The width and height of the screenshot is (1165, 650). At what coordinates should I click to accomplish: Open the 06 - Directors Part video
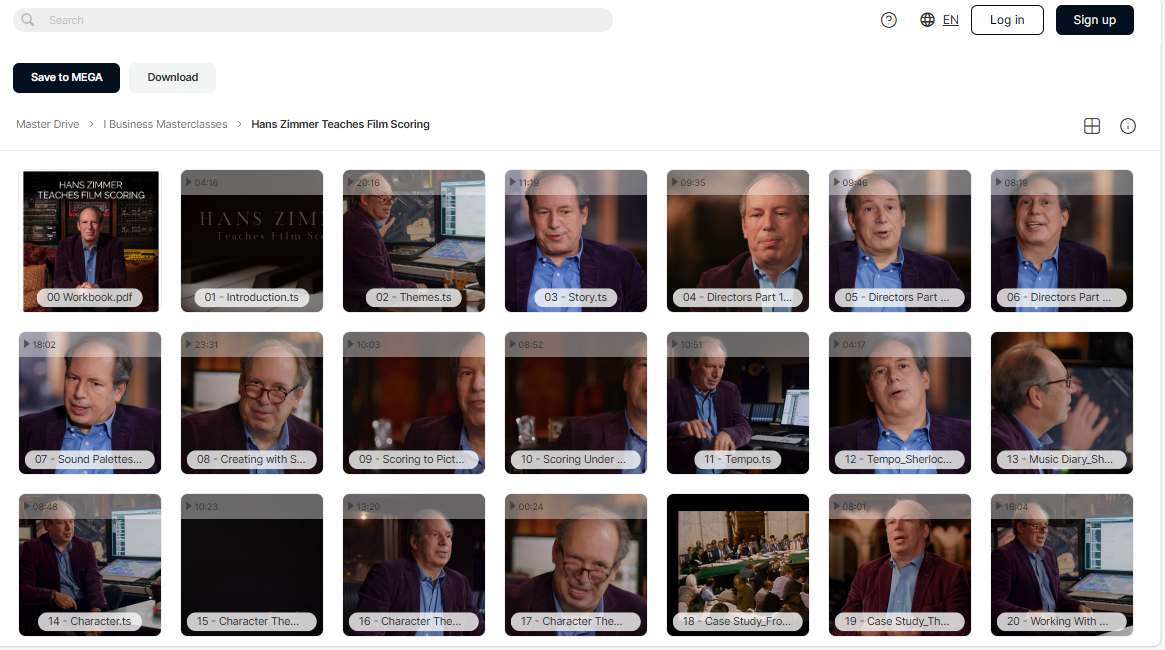[x=1062, y=241]
